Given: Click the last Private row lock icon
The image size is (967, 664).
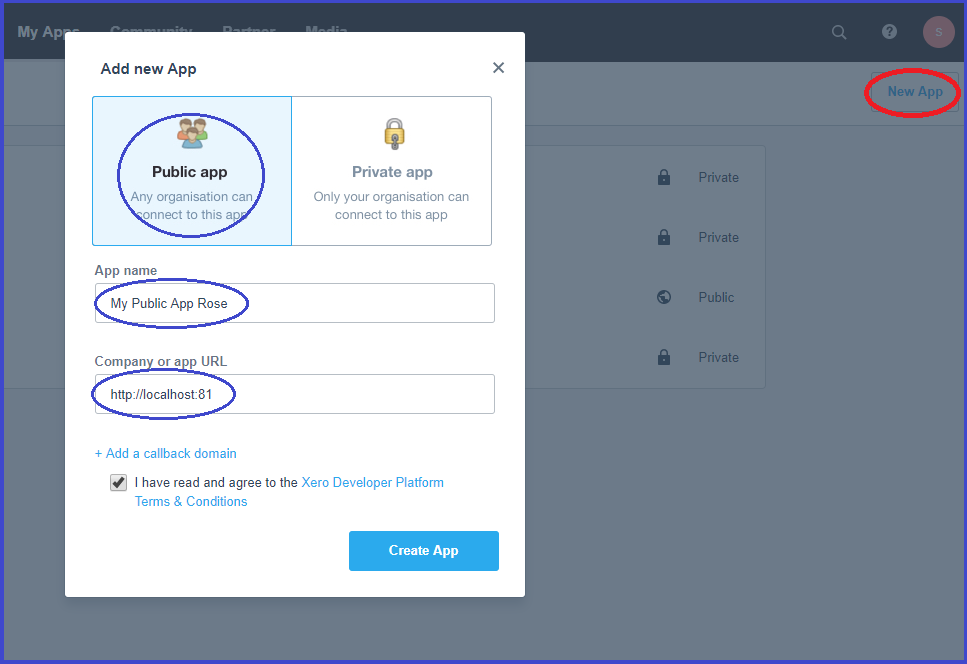Looking at the screenshot, I should click(664, 357).
